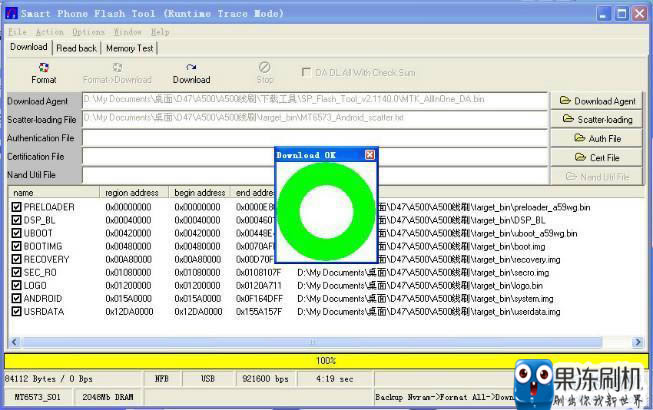Click the Format toolbar icon
This screenshot has height=410, width=653.
pos(43,72)
